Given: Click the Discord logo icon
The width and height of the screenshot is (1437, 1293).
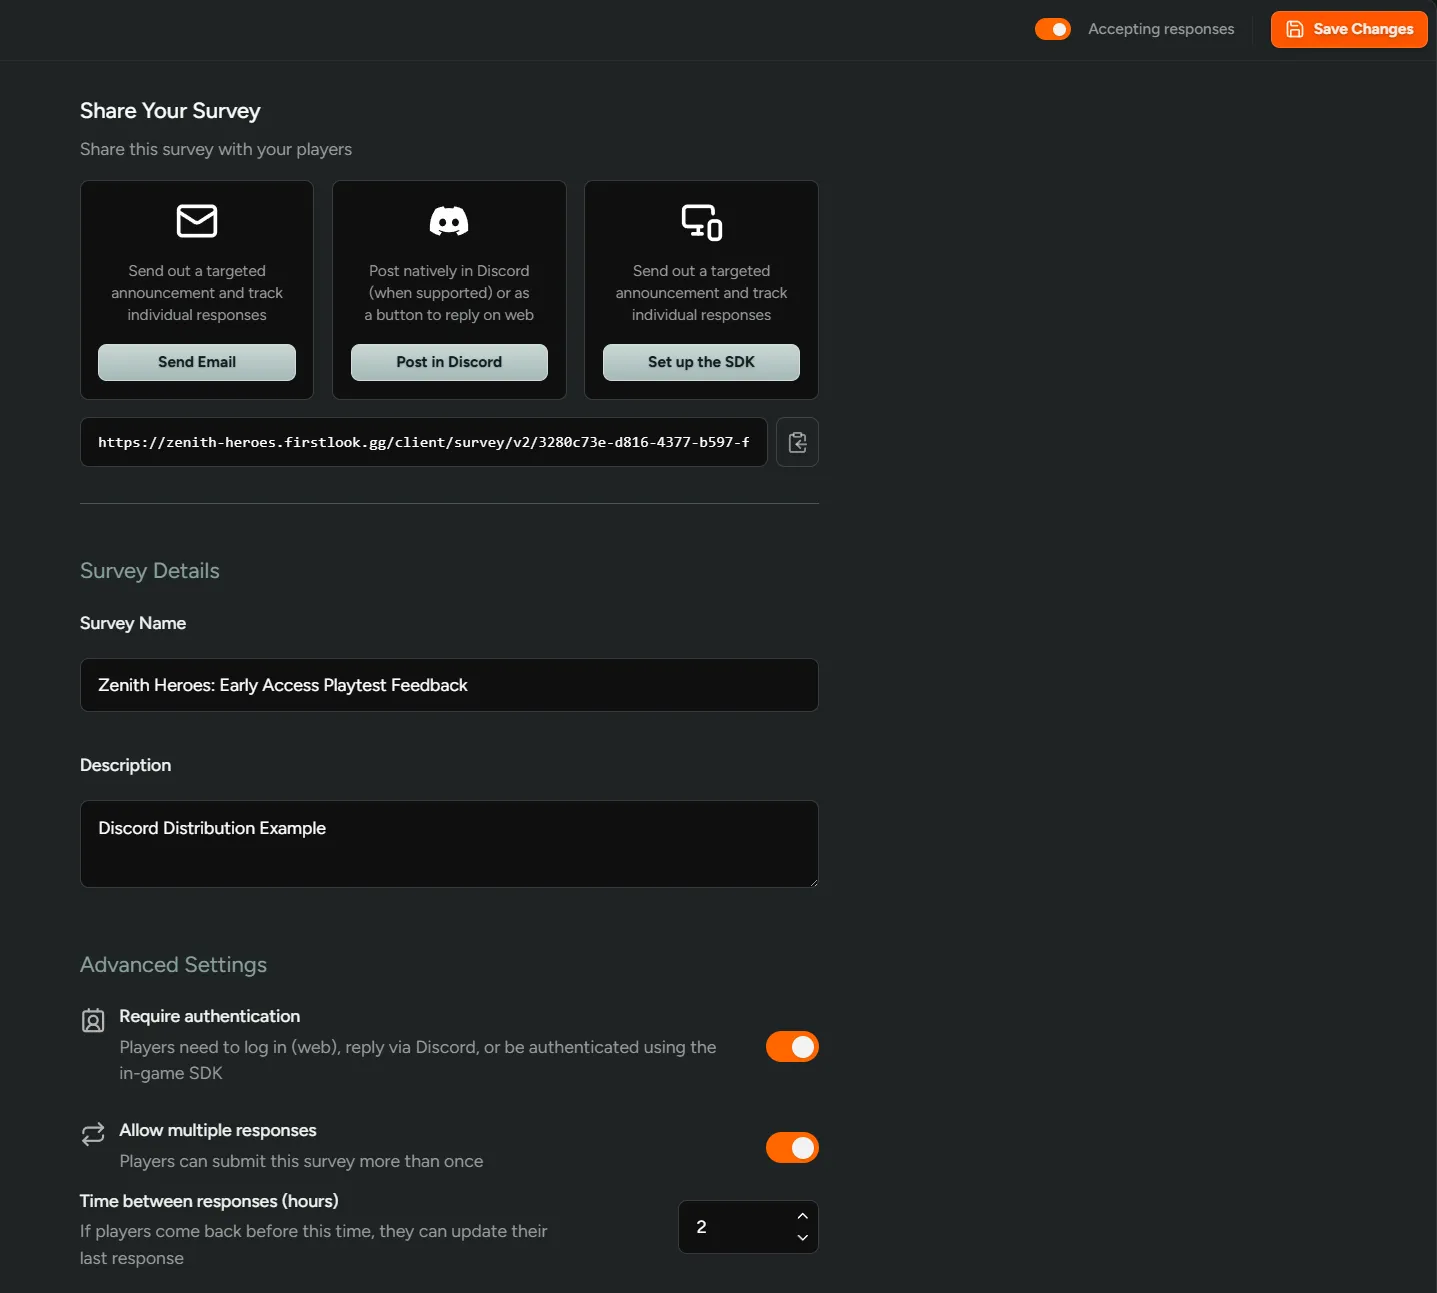Looking at the screenshot, I should pyautogui.click(x=448, y=221).
